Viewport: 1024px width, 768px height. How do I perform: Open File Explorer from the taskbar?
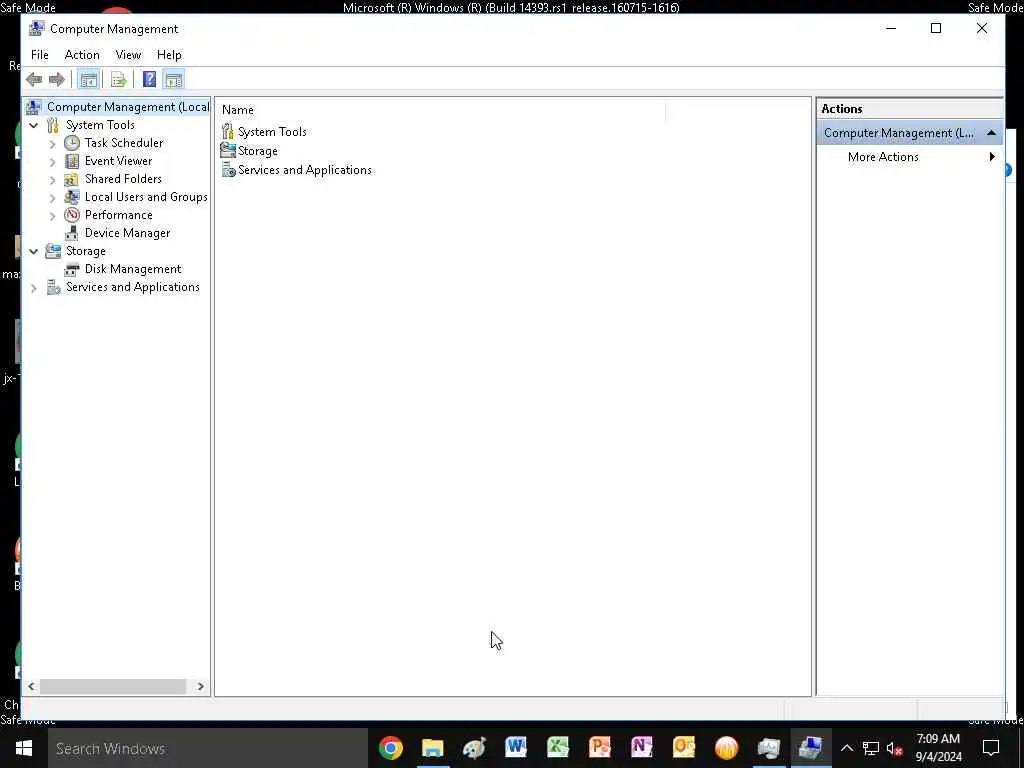(432, 748)
